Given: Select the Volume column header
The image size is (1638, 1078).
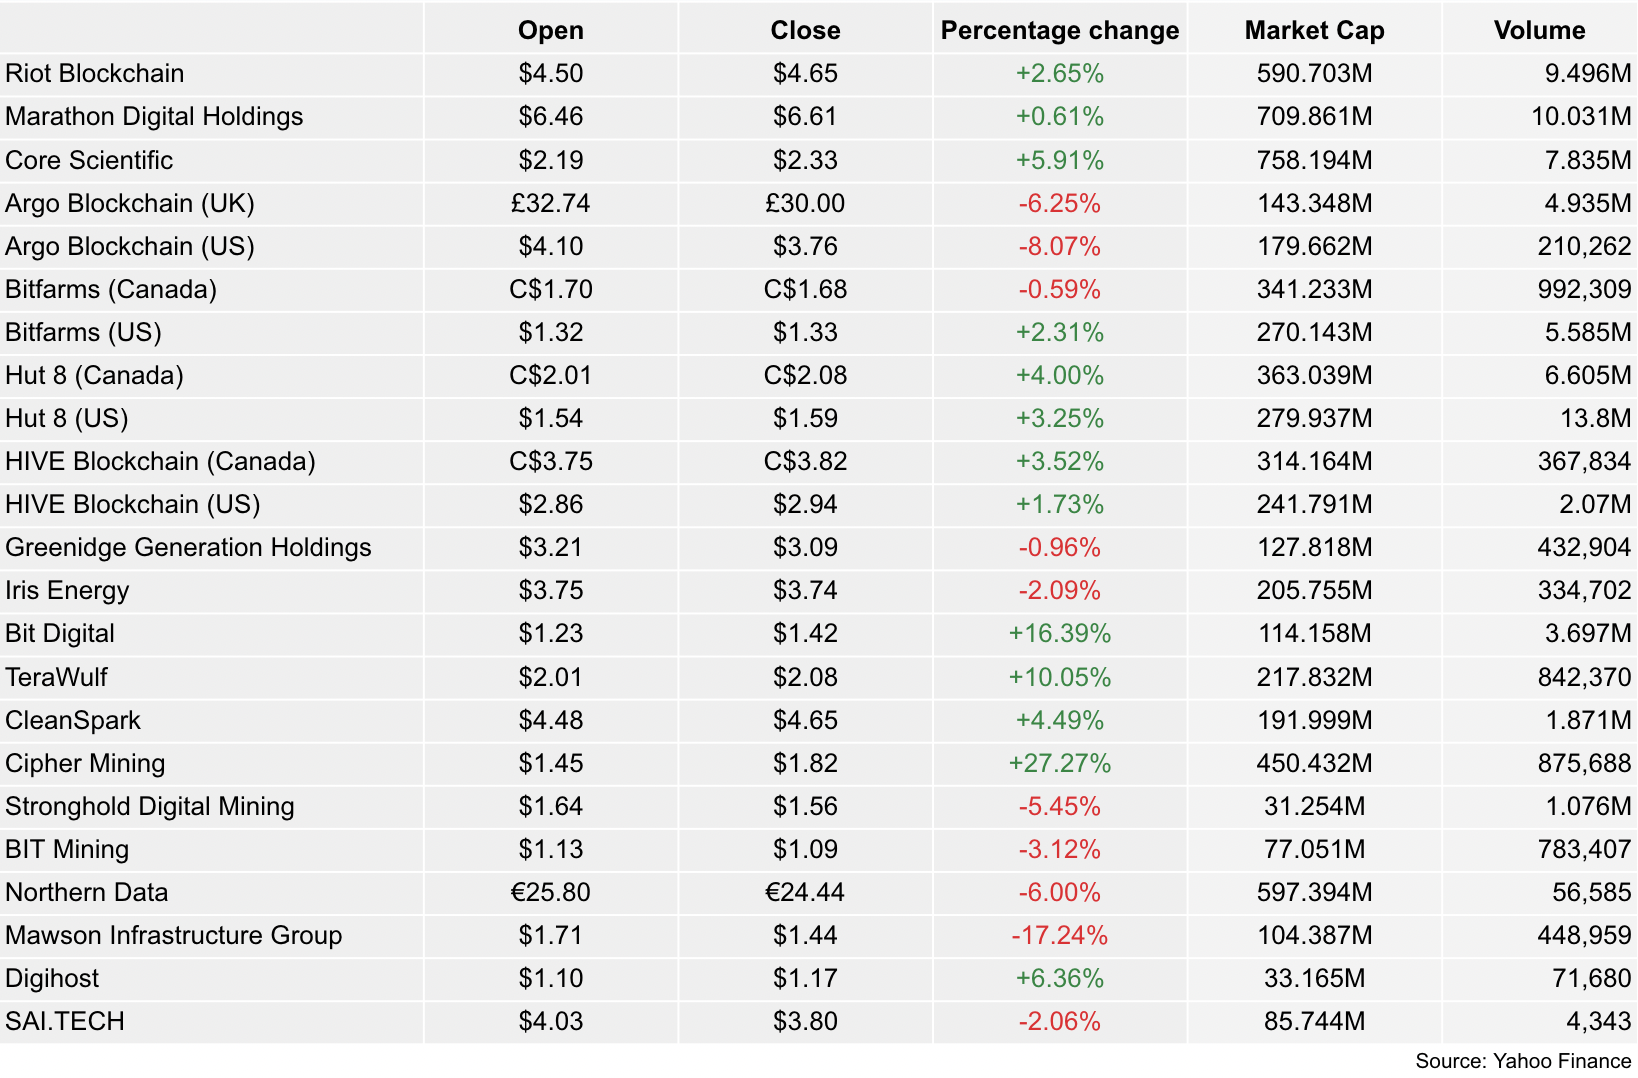Looking at the screenshot, I should tap(1539, 30).
